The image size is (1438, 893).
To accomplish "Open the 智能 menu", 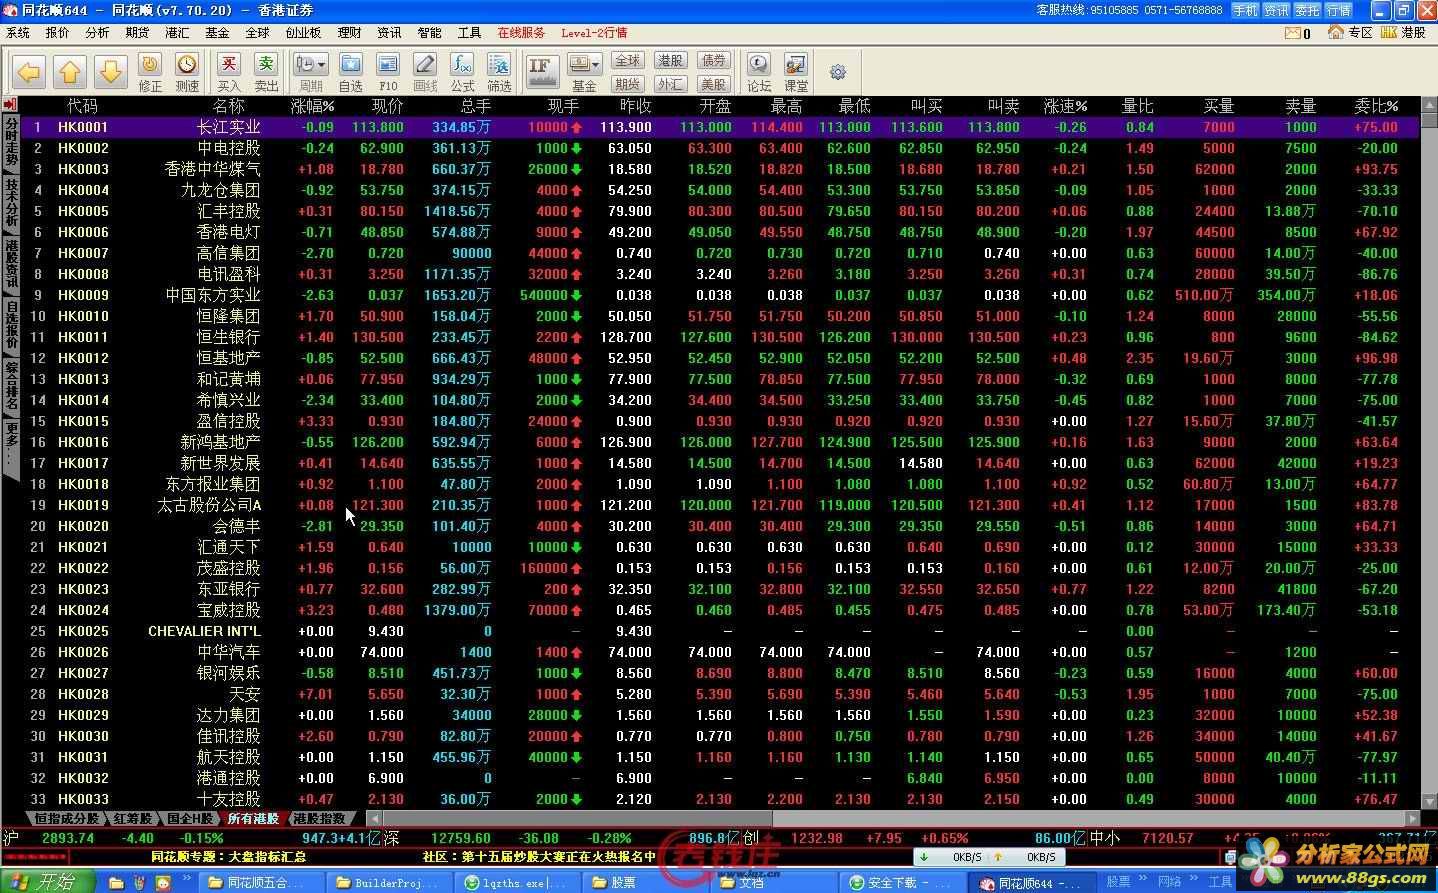I will point(429,33).
